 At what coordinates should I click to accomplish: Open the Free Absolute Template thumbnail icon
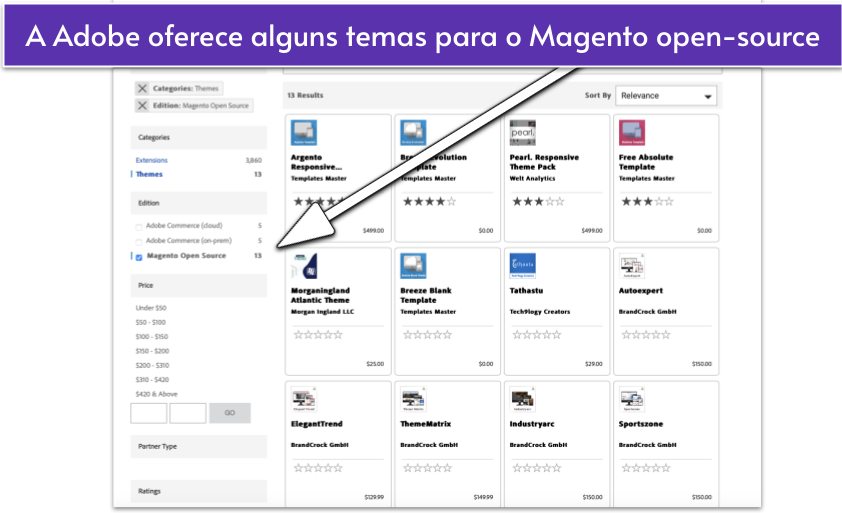pos(632,133)
